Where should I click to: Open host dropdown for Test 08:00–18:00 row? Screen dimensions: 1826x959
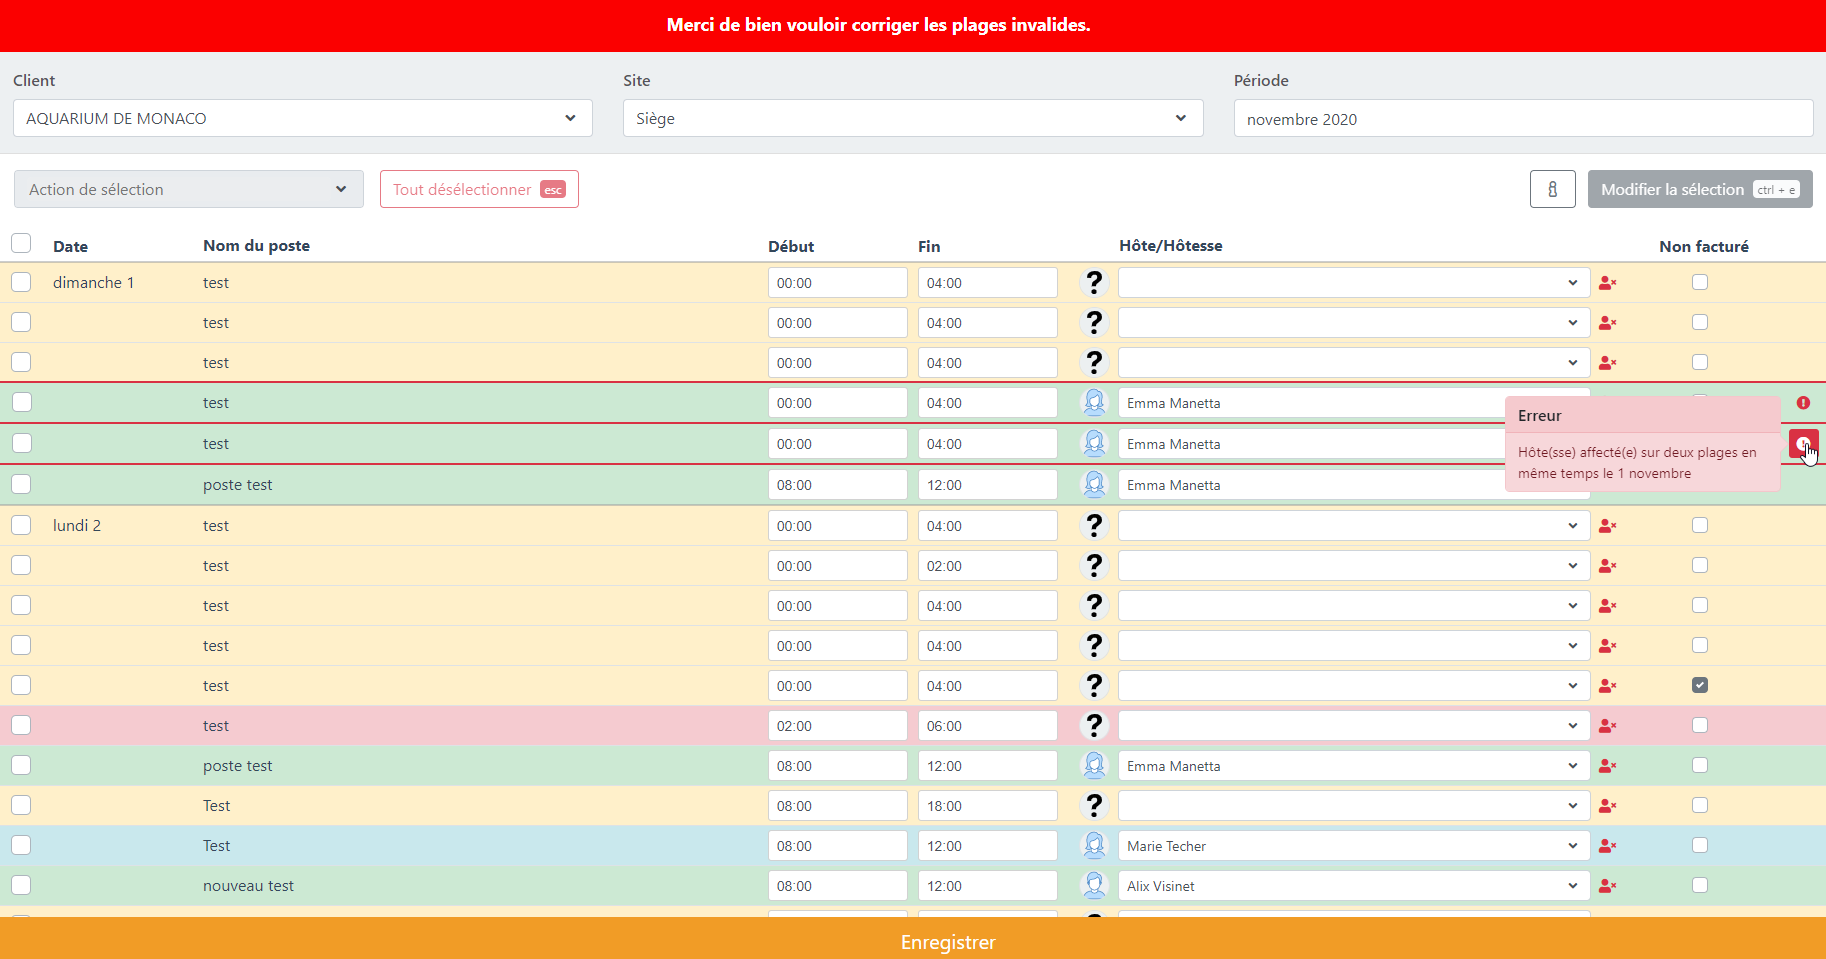[1353, 806]
